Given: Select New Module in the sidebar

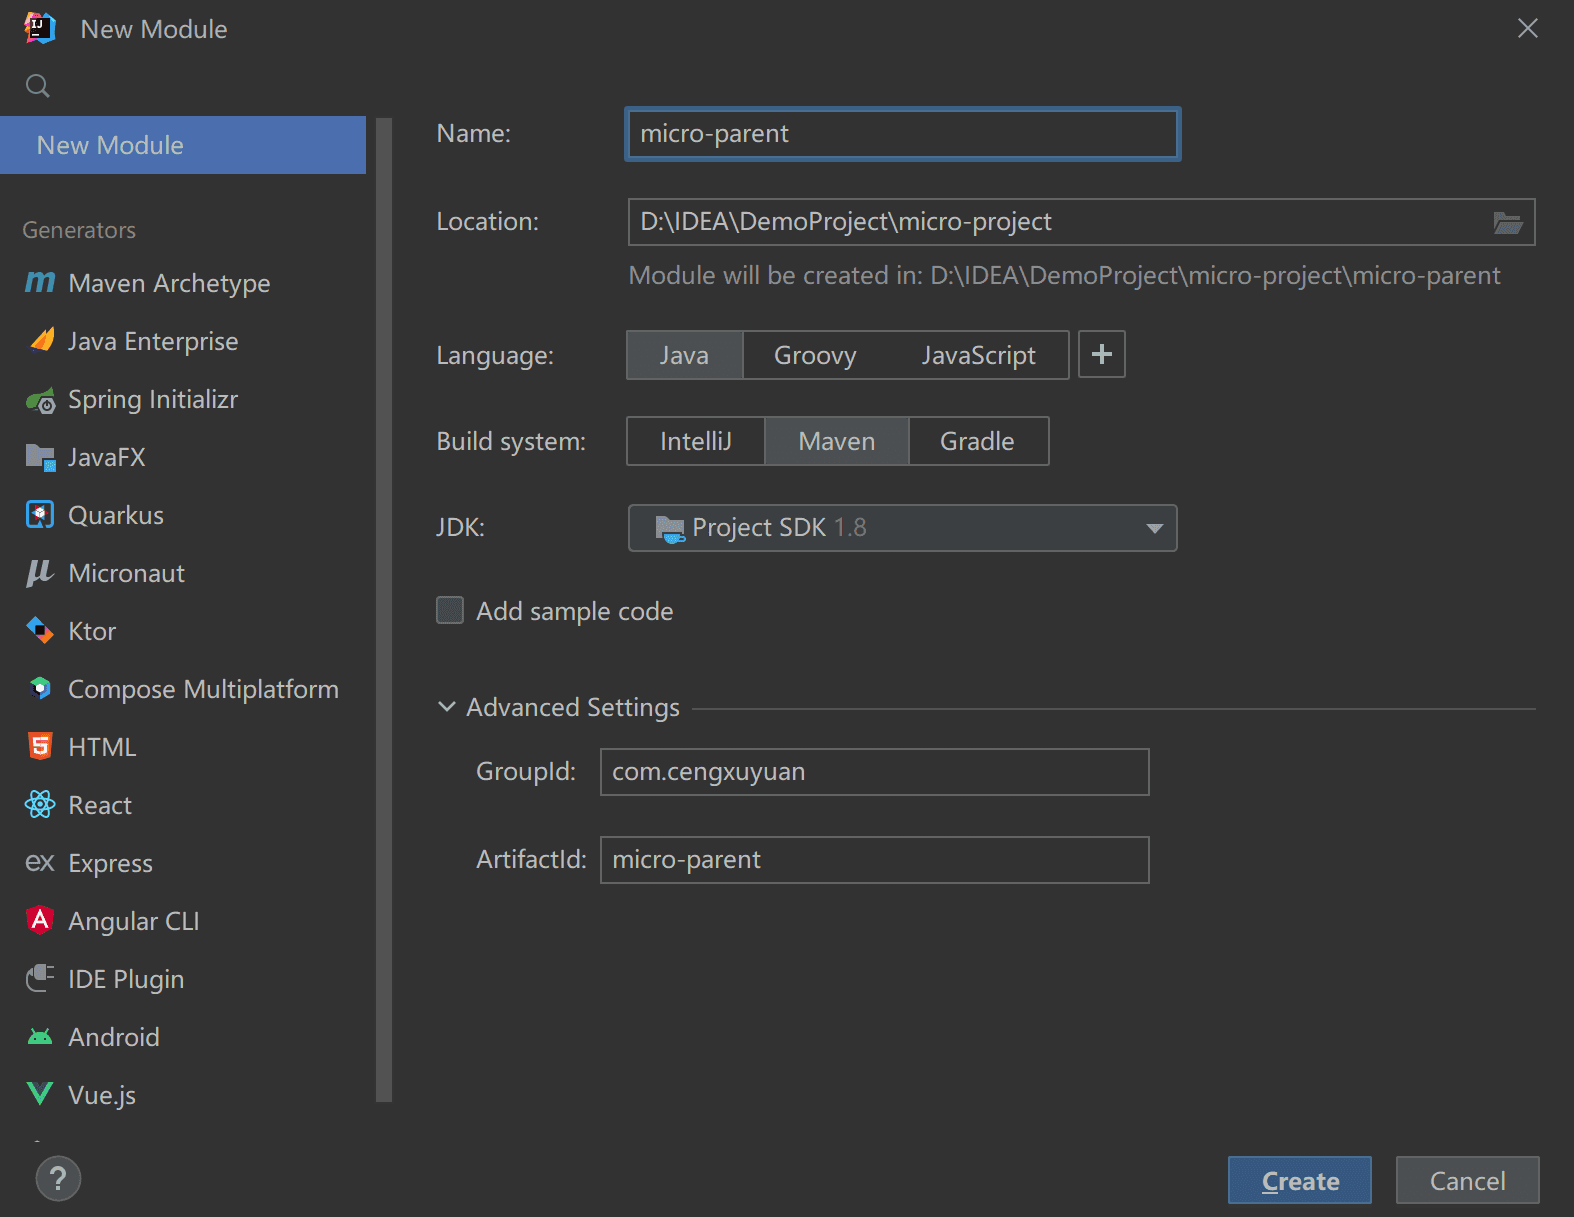Looking at the screenshot, I should [x=183, y=145].
